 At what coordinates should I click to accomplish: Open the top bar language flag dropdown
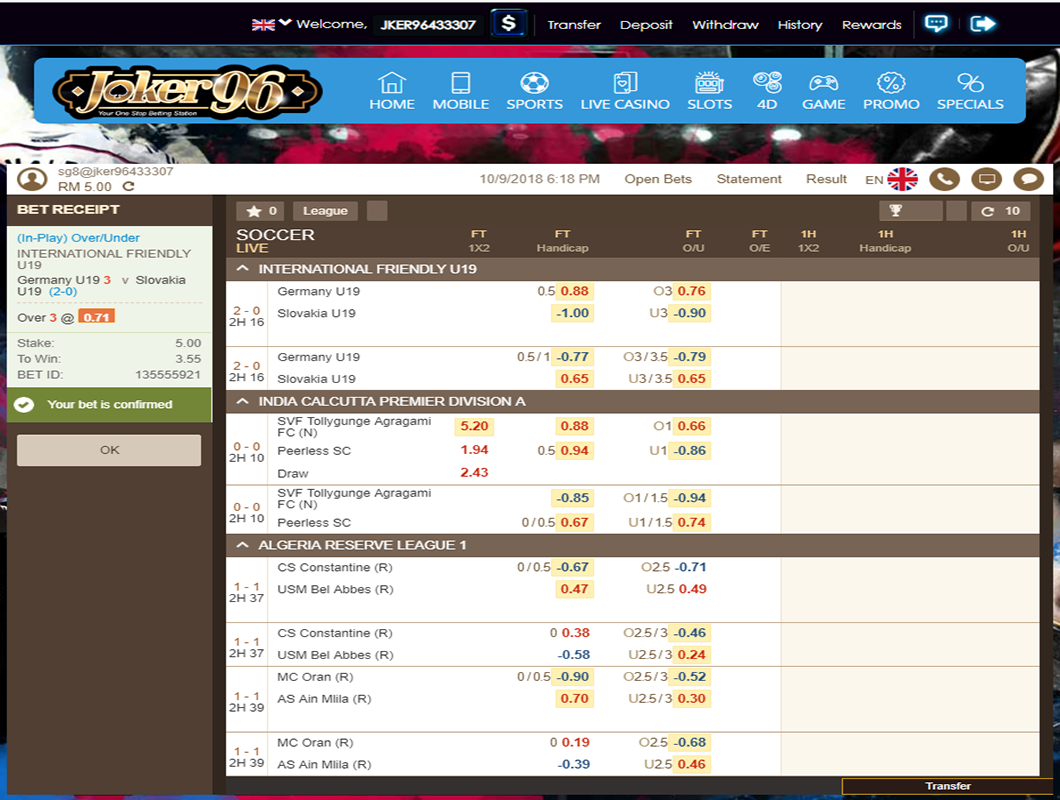coord(270,24)
